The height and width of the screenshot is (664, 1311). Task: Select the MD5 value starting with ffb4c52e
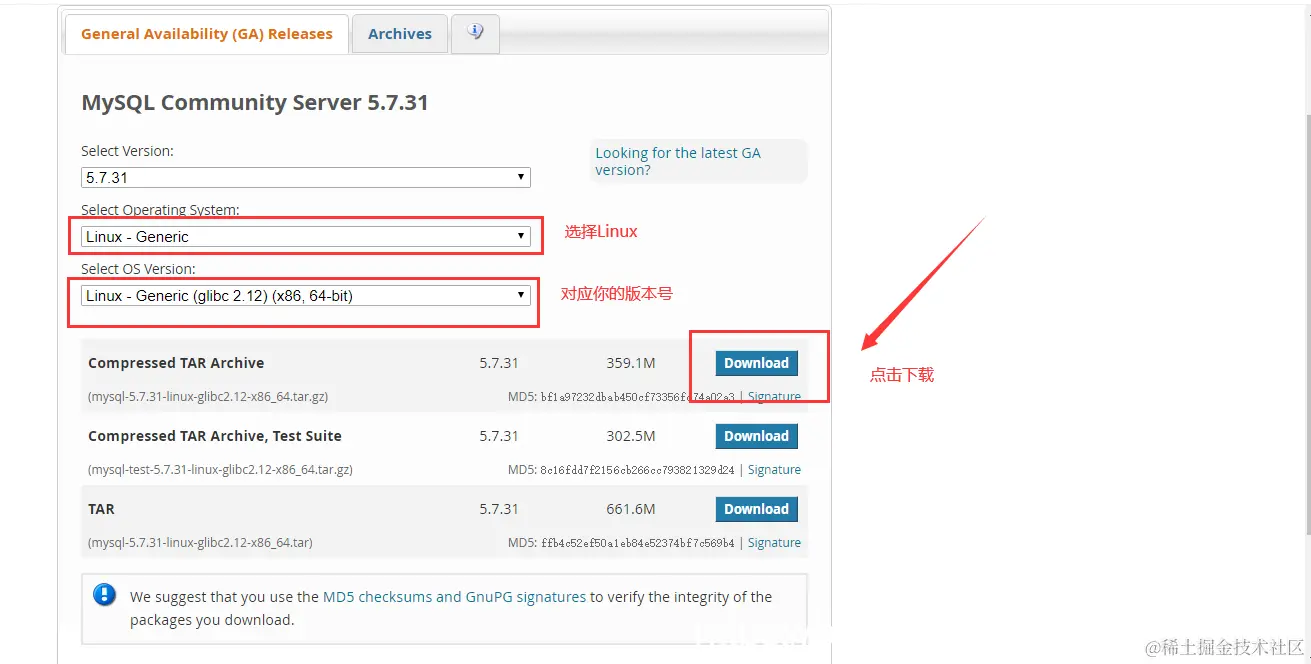637,543
